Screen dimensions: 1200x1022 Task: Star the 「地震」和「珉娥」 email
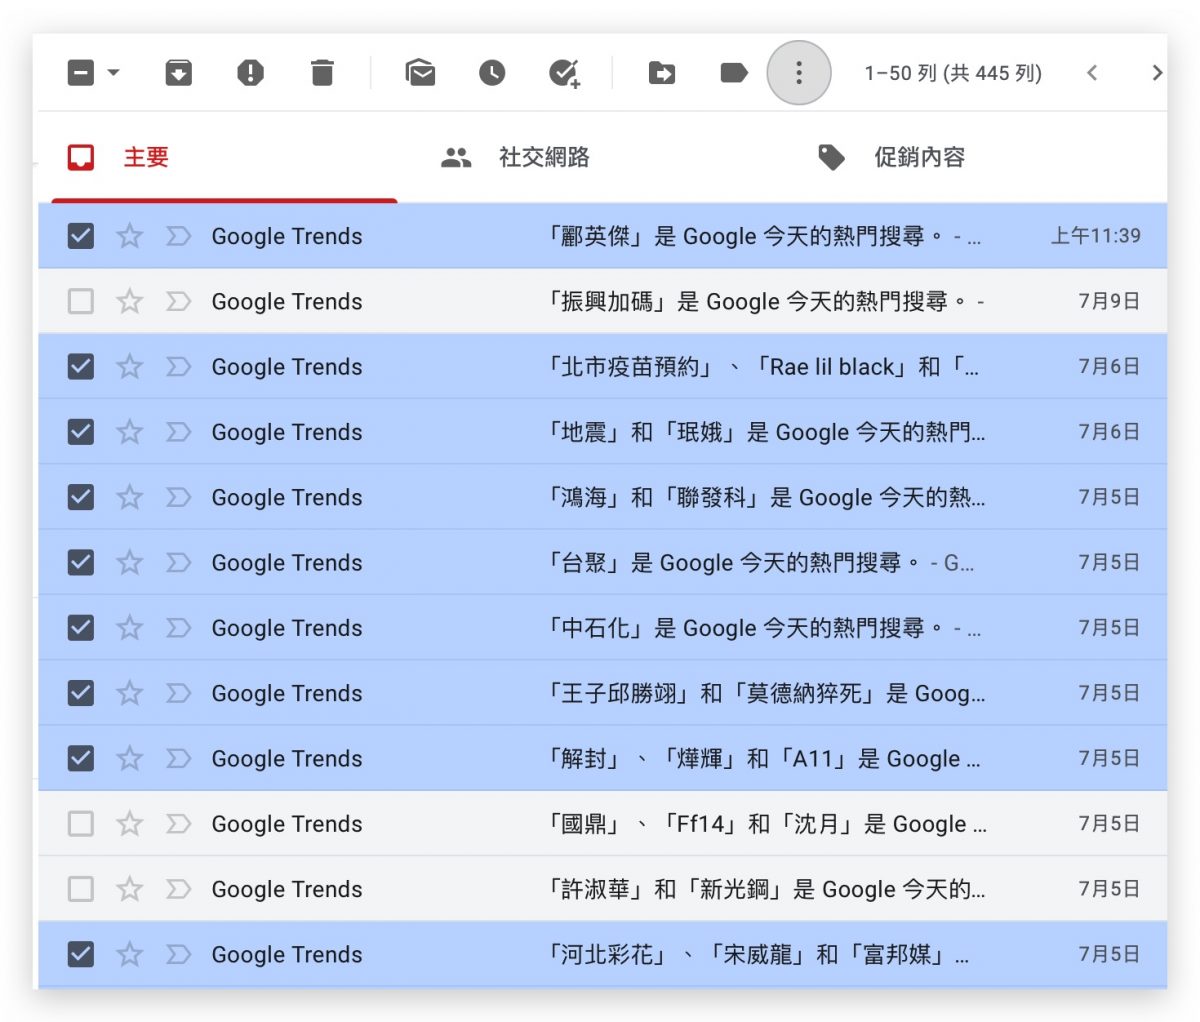pos(130,432)
